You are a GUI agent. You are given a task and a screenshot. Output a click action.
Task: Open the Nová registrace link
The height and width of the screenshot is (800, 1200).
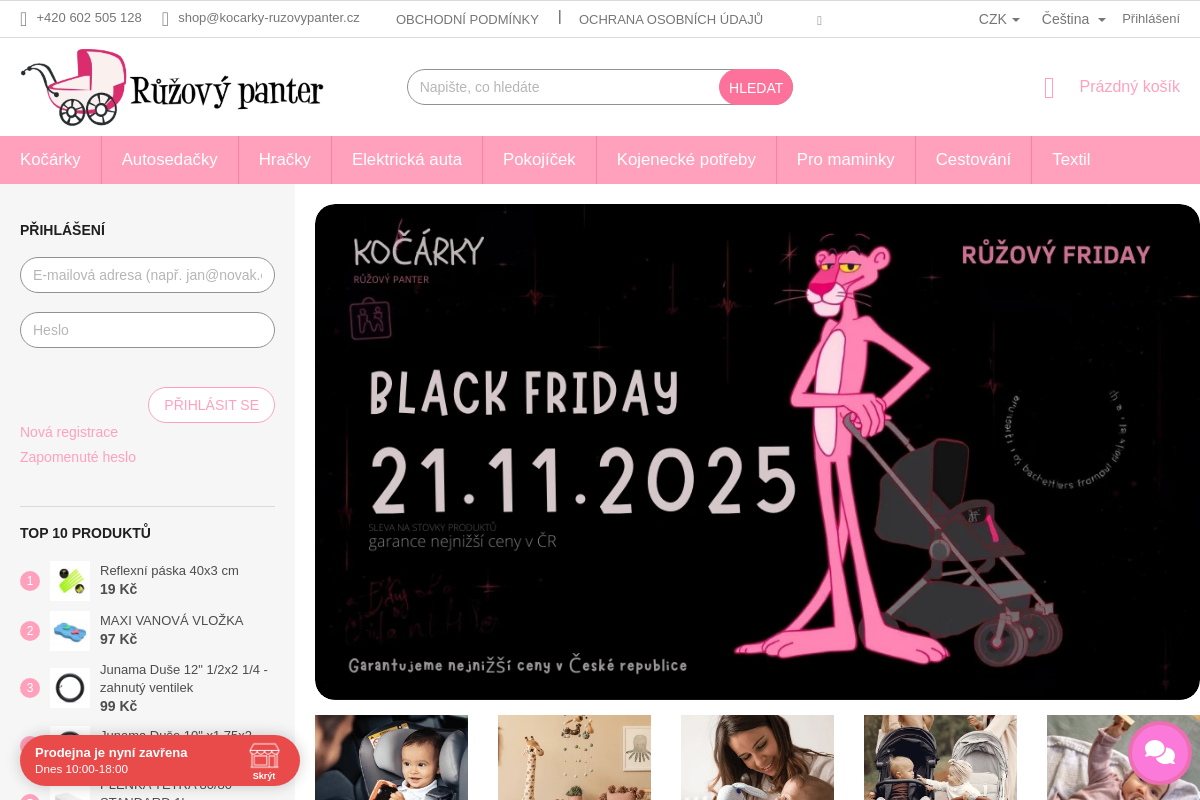69,432
